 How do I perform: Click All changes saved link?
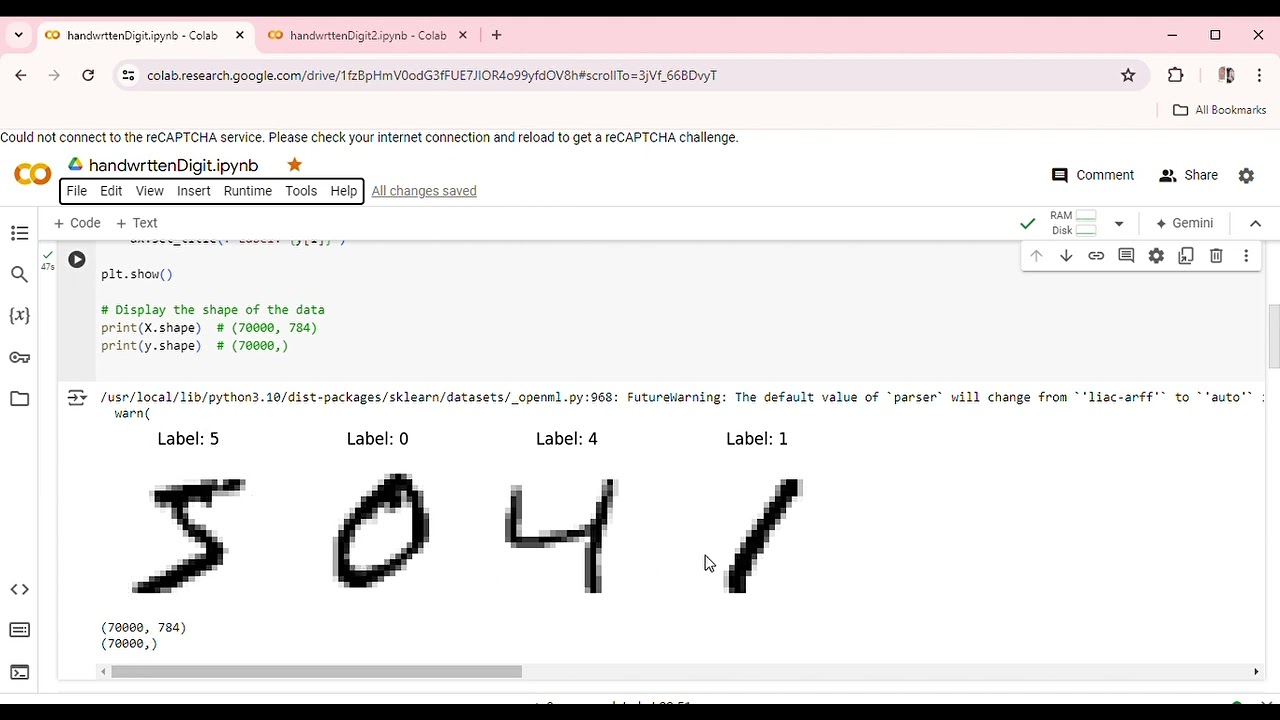[x=424, y=191]
